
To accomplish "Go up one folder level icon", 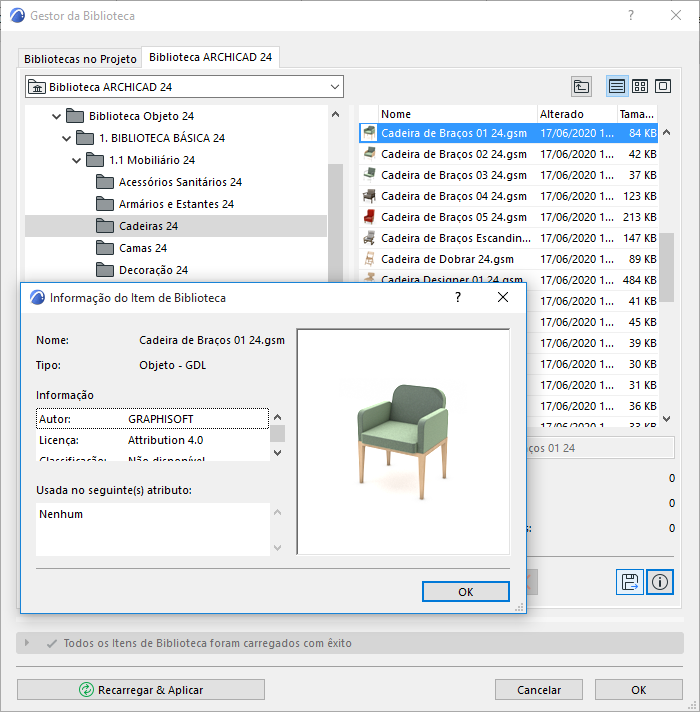I will click(581, 86).
